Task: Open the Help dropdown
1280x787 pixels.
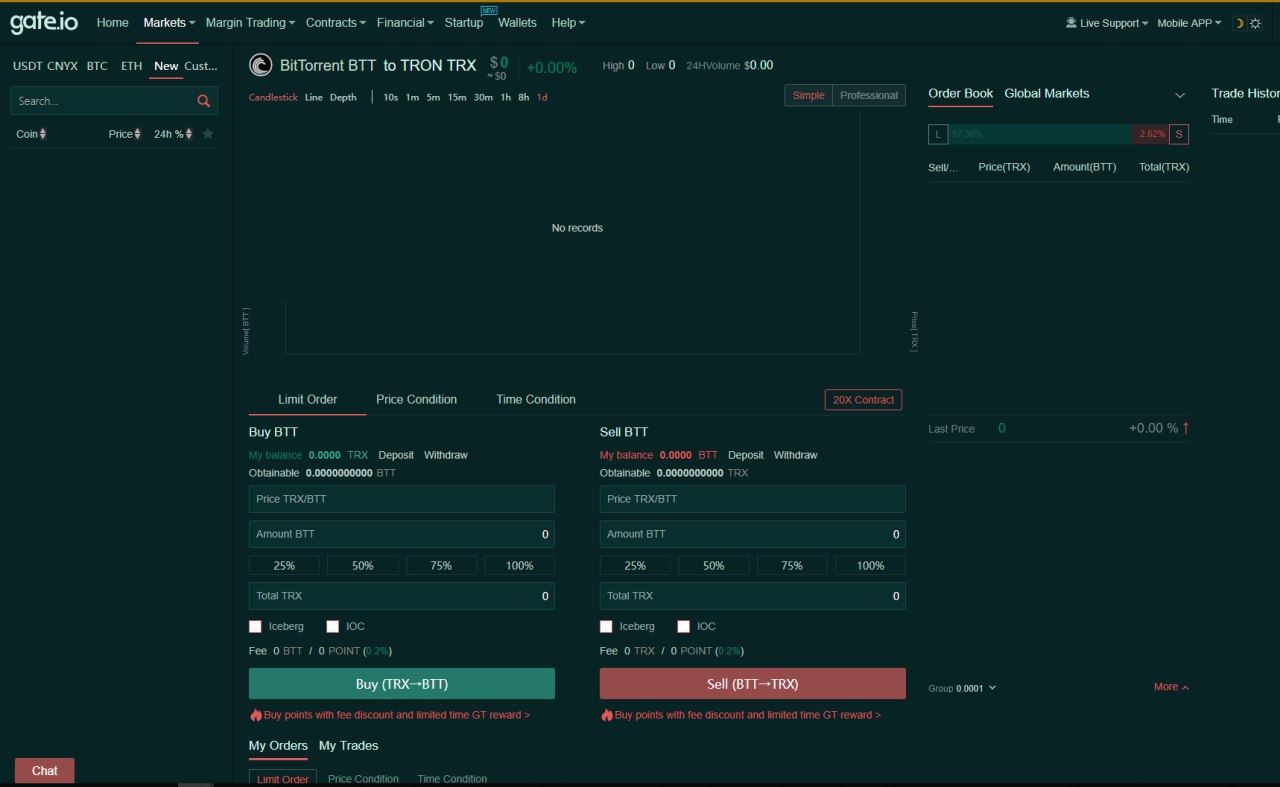Action: coord(568,22)
